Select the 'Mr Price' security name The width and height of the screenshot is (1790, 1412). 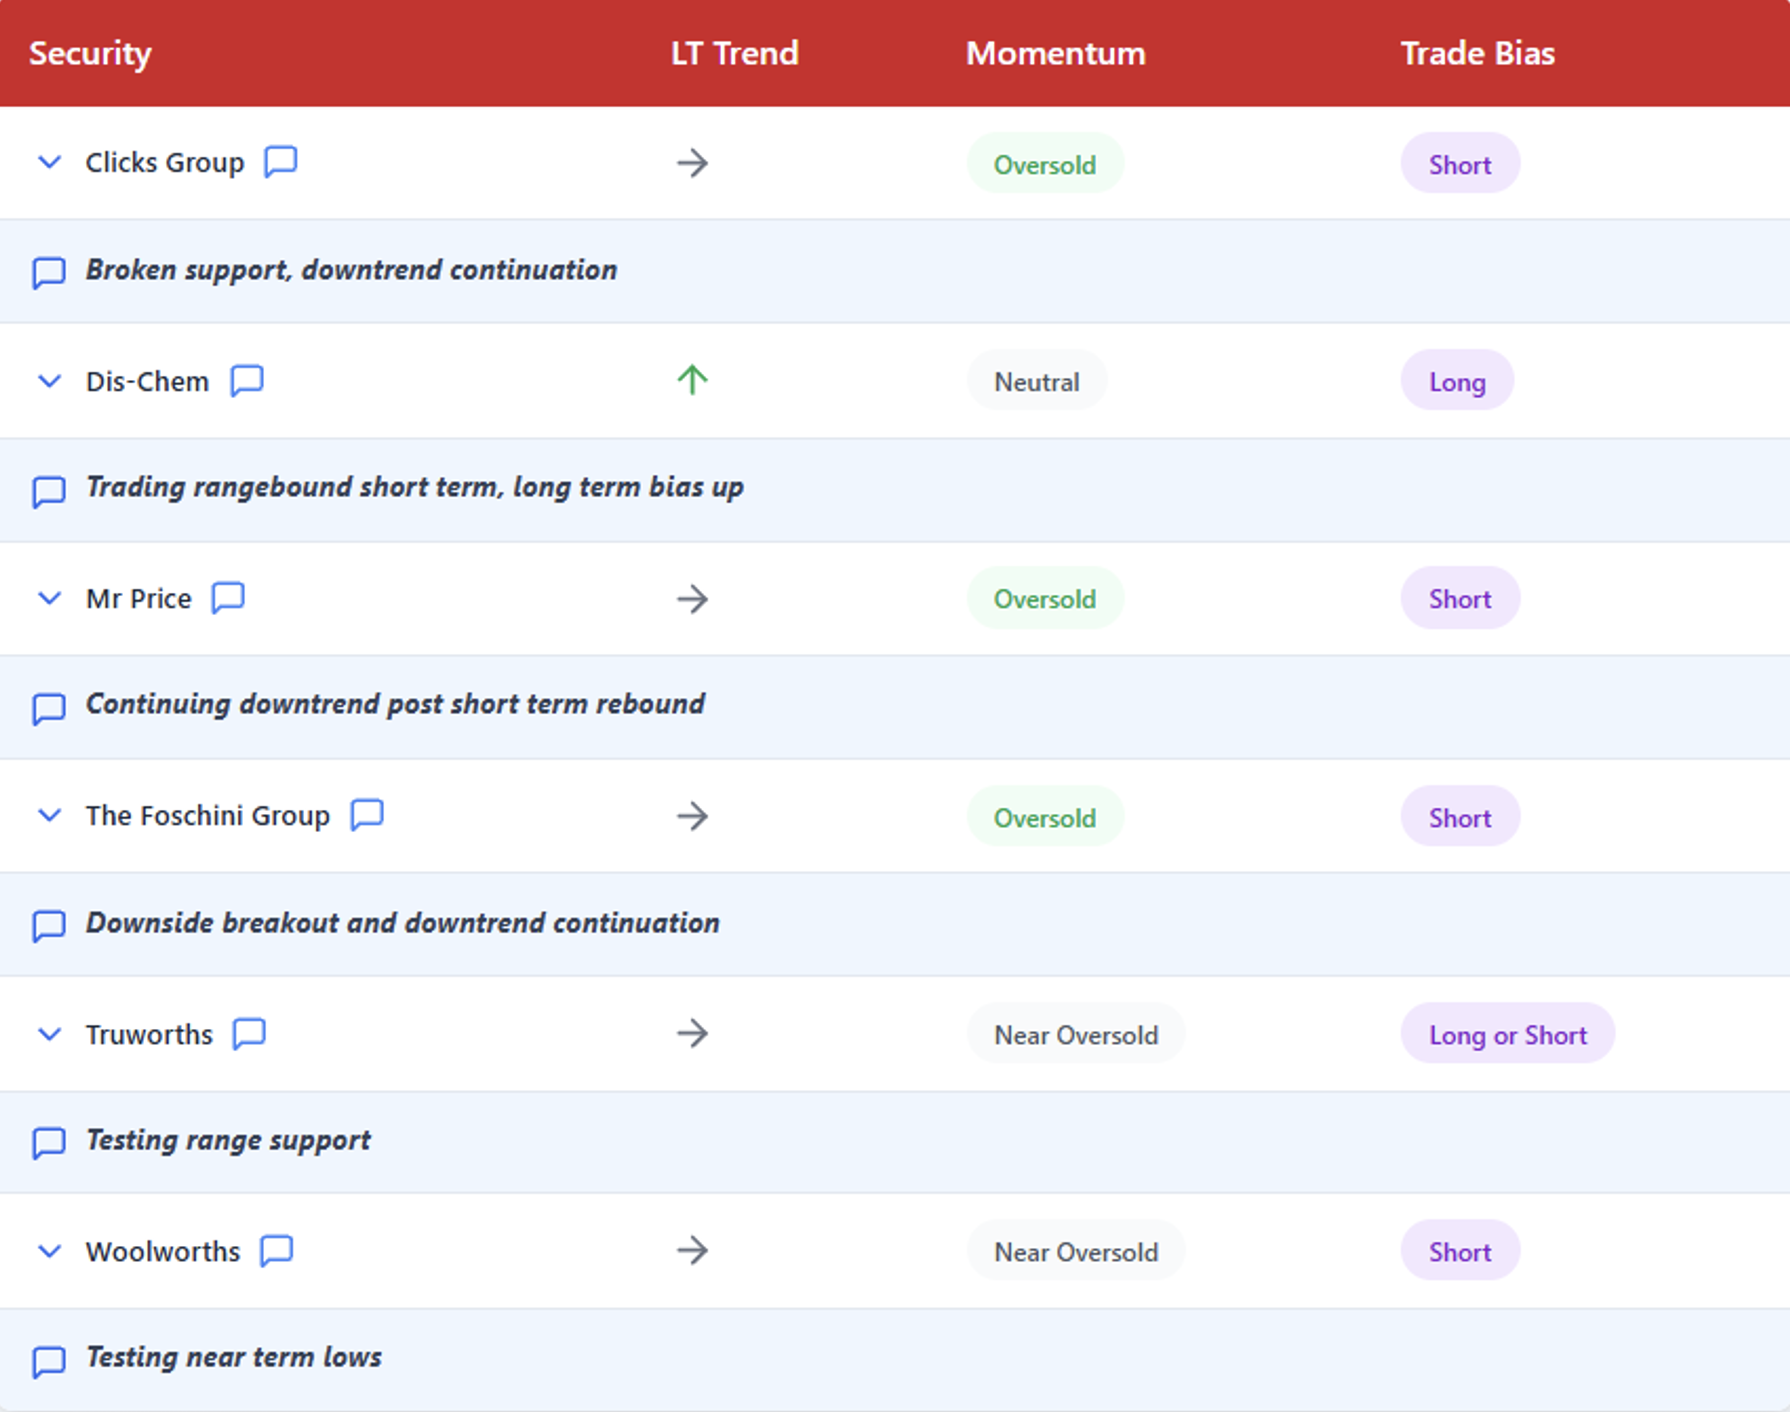coord(138,598)
